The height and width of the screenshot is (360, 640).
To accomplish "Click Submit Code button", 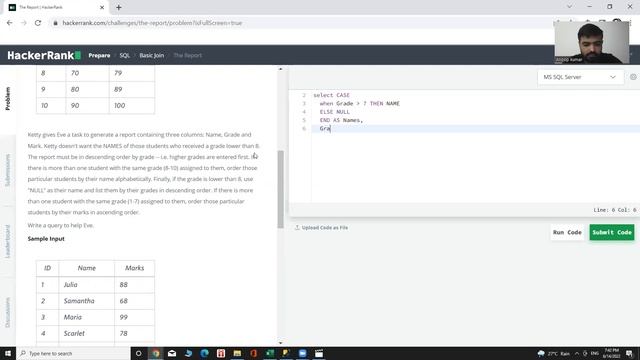I will (611, 232).
